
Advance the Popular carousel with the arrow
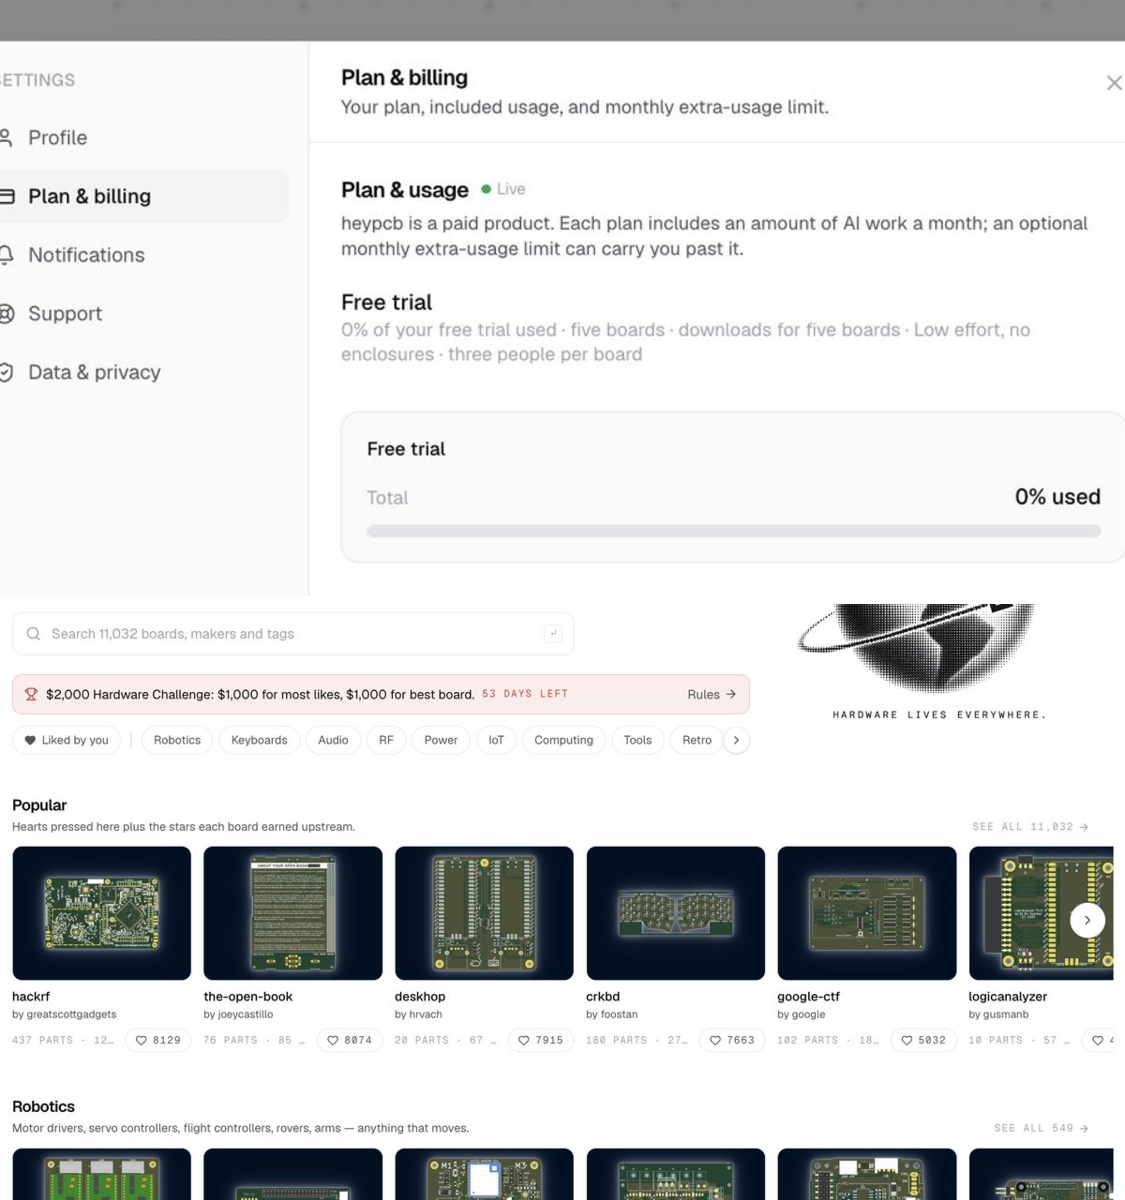pos(1087,920)
